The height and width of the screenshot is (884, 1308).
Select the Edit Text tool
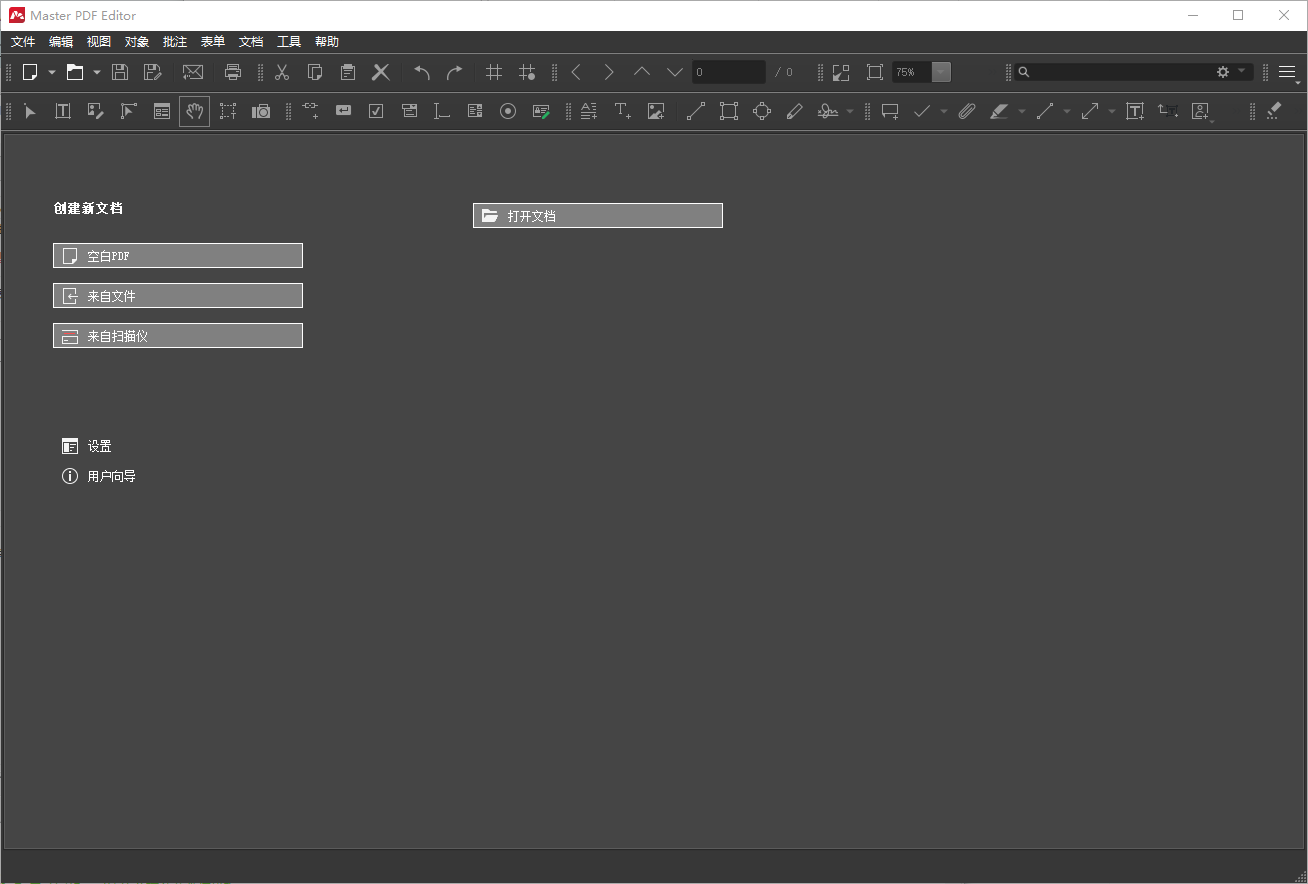62,111
